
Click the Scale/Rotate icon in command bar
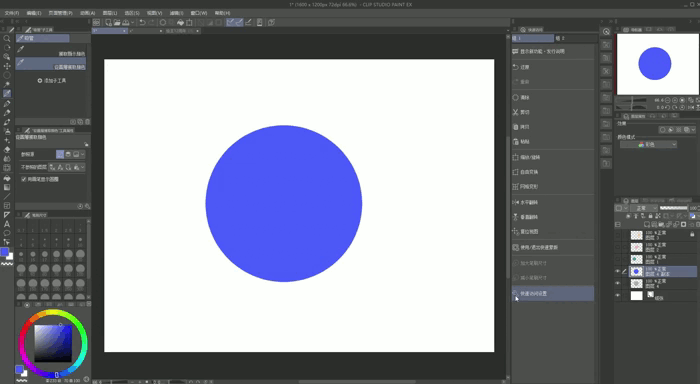189,22
